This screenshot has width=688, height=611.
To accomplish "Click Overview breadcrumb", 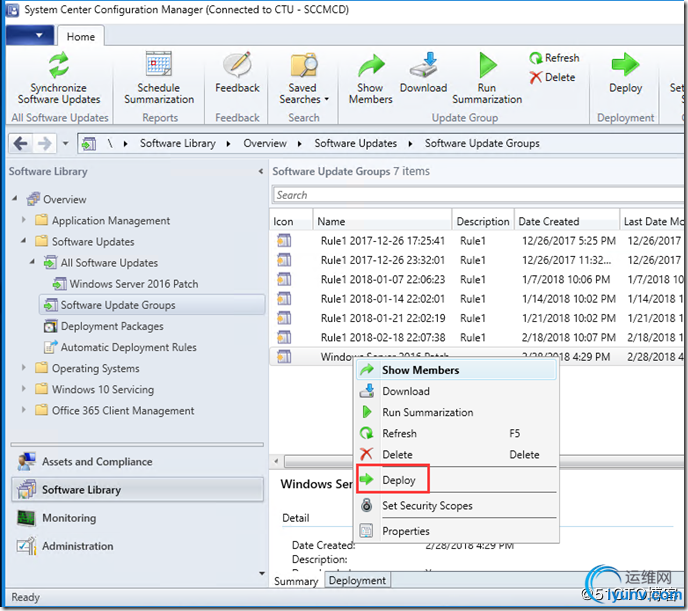I will pos(265,143).
